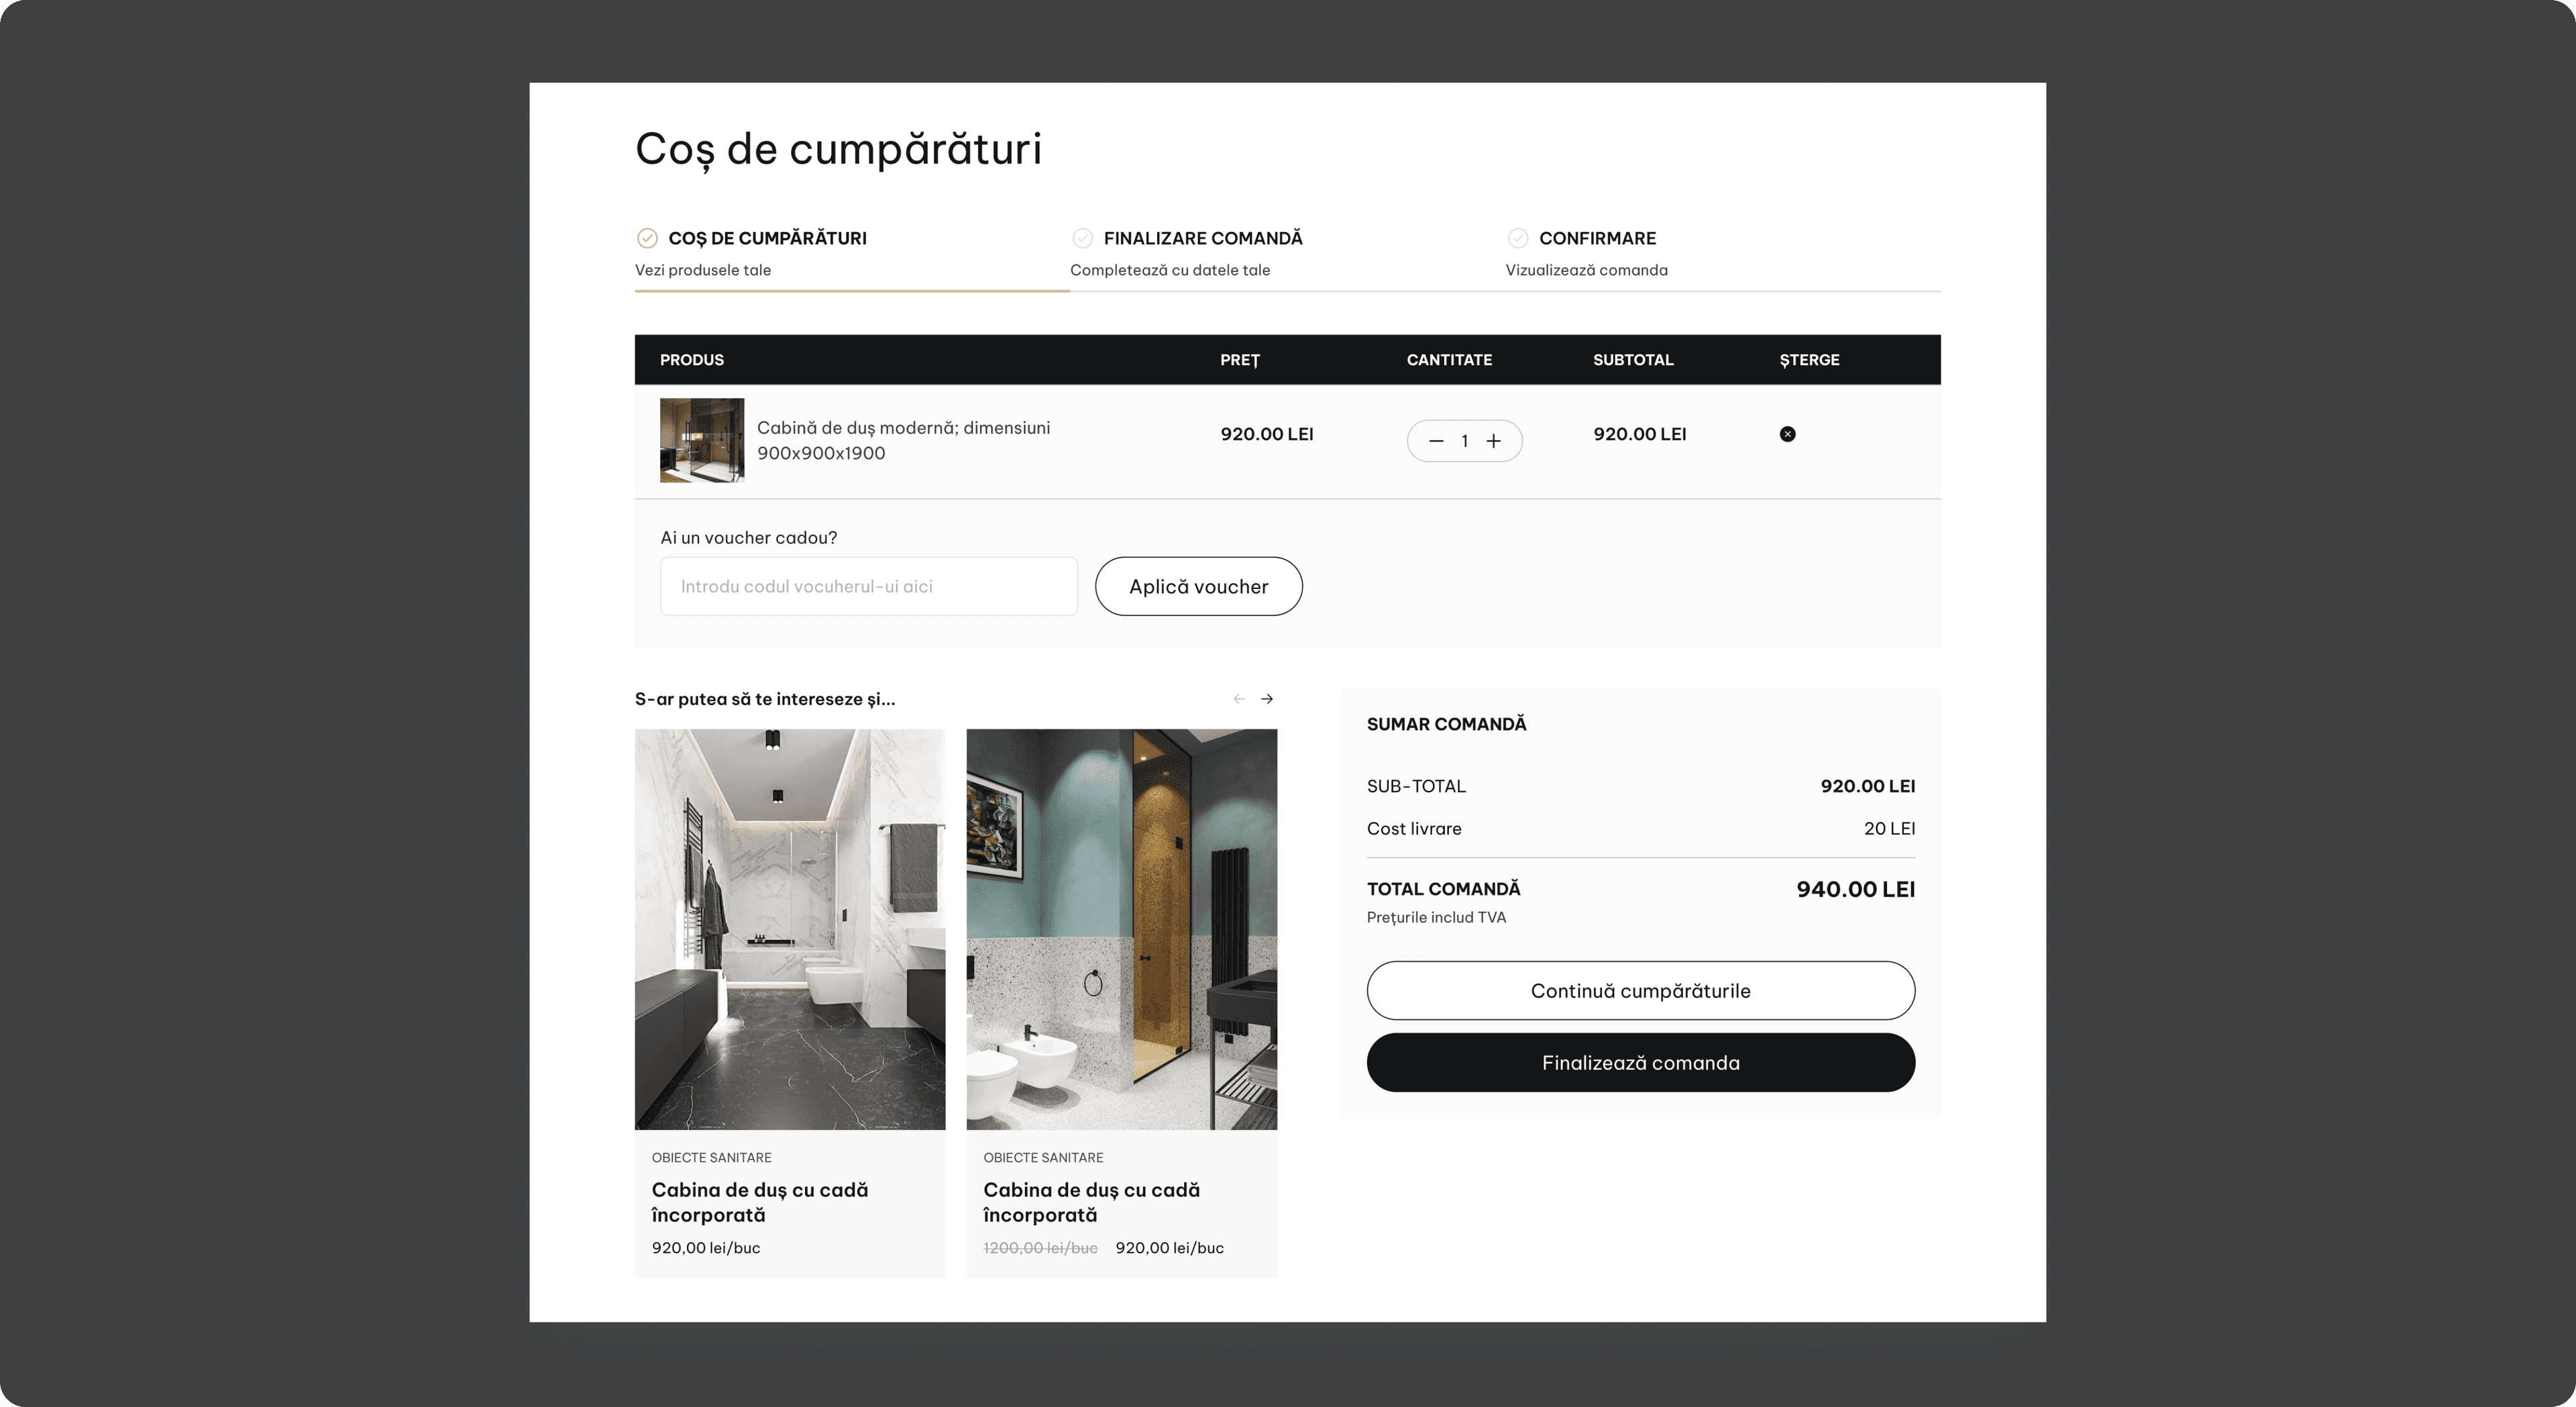Click the voucher code input field
Image resolution: width=2576 pixels, height=1407 pixels.
point(868,586)
